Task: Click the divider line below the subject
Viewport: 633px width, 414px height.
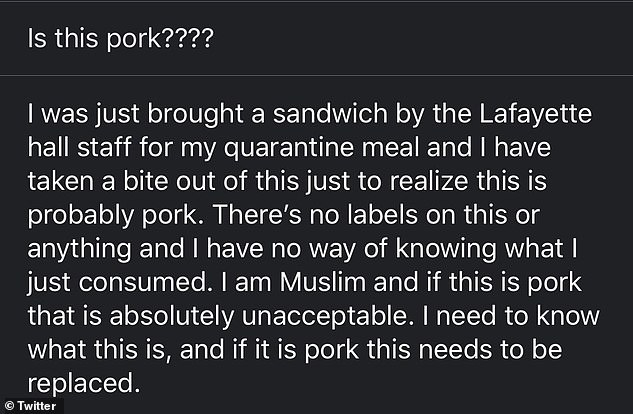Action: (x=316, y=75)
